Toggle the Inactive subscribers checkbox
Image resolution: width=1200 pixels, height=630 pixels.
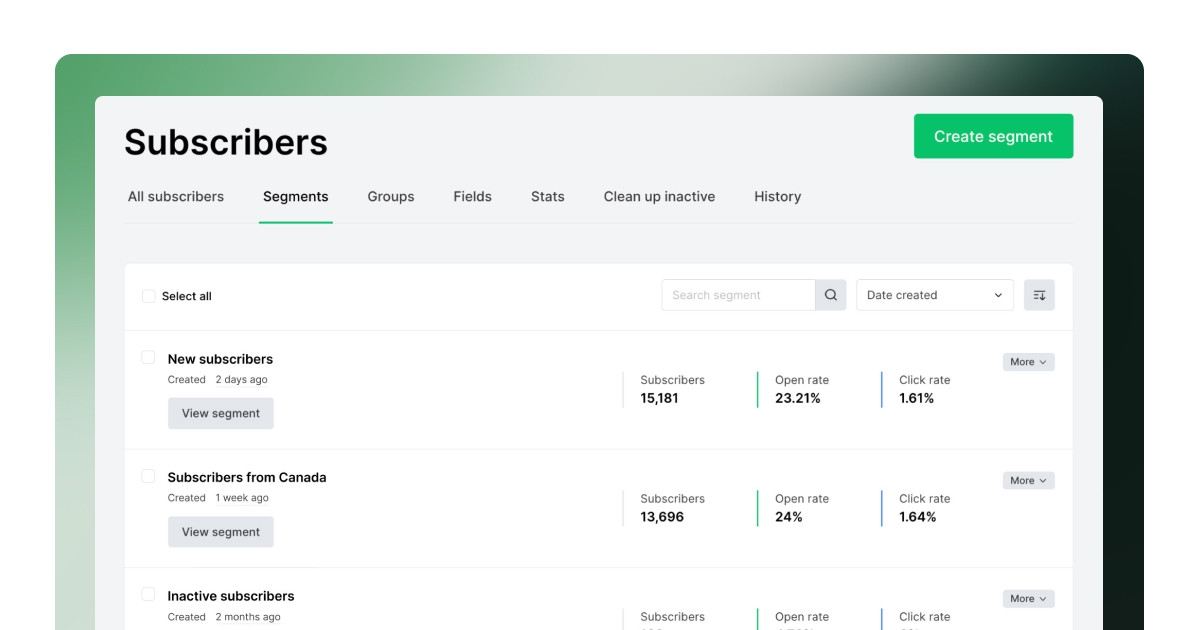148,595
